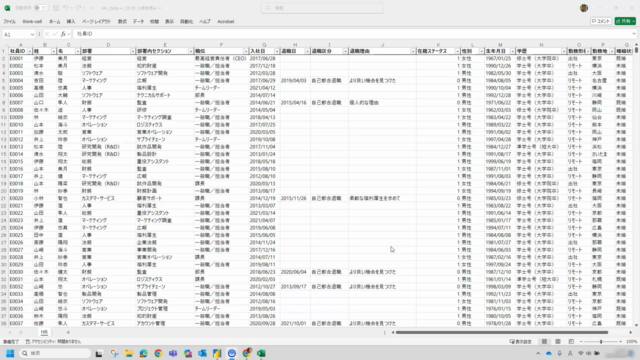Click cell E0020 in column A

20,198
